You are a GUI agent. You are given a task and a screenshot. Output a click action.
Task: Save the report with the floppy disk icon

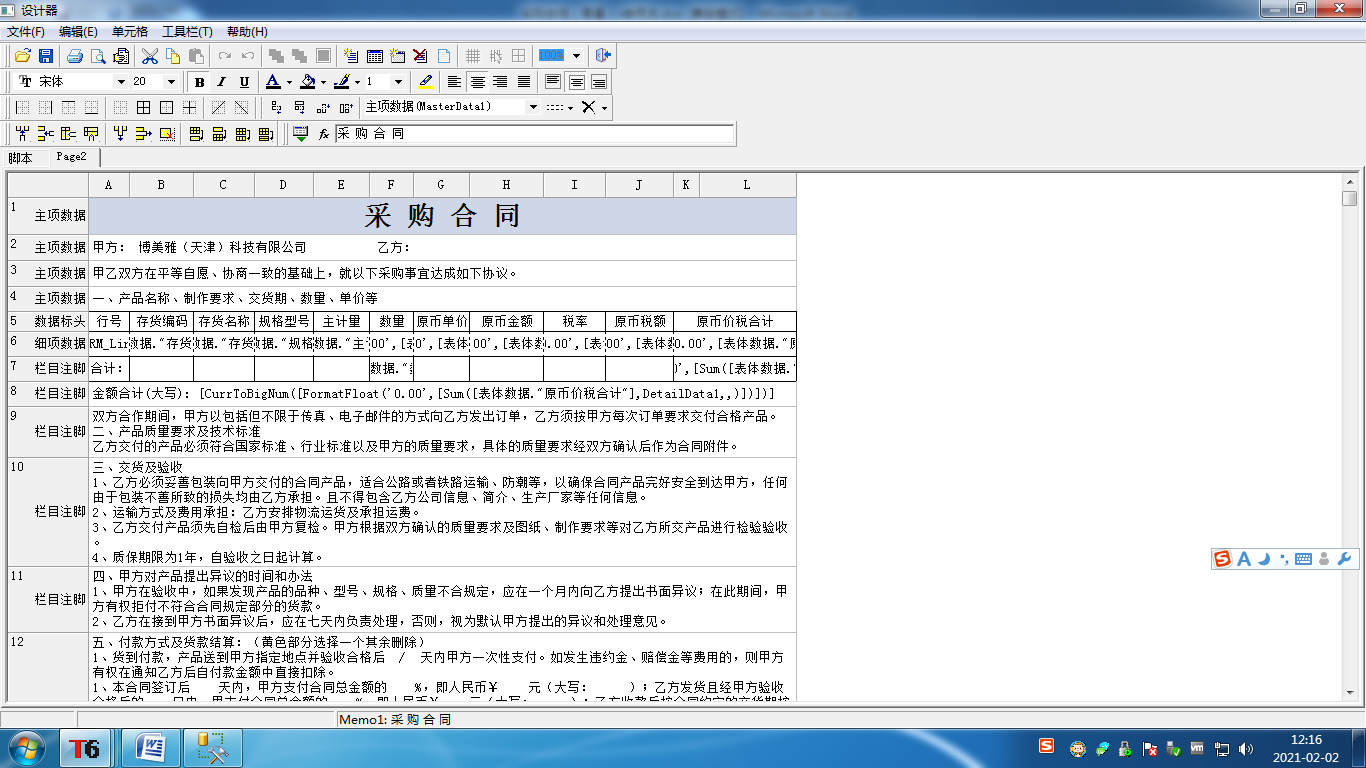coord(45,56)
